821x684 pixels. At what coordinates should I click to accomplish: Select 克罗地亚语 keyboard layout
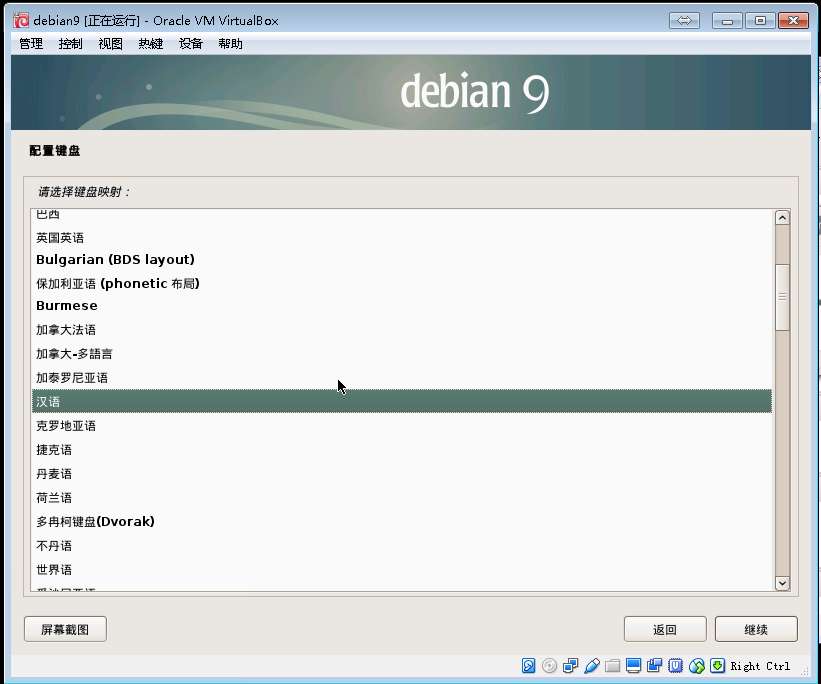(401, 425)
